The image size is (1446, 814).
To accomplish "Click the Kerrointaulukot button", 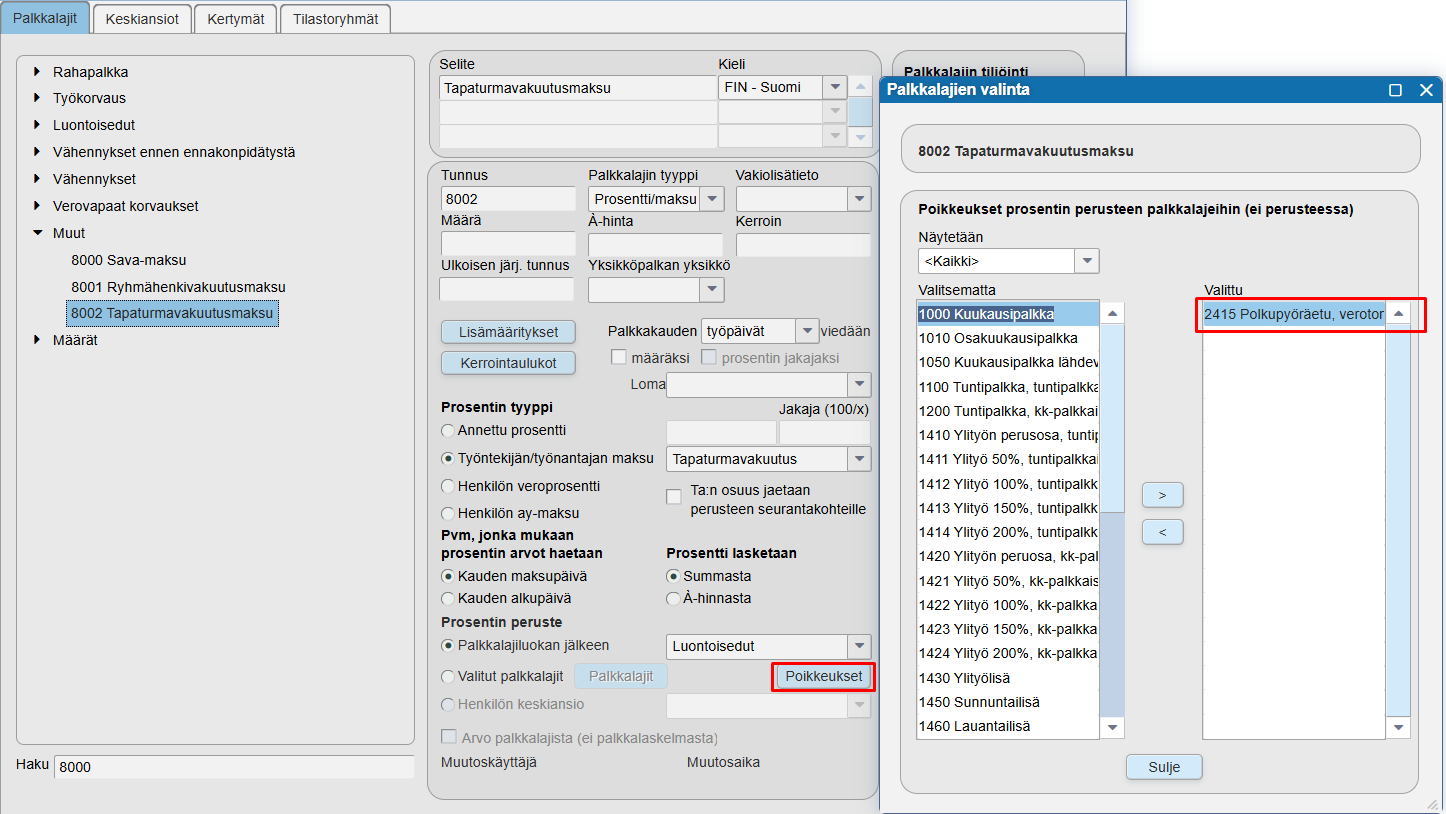I will coord(508,363).
